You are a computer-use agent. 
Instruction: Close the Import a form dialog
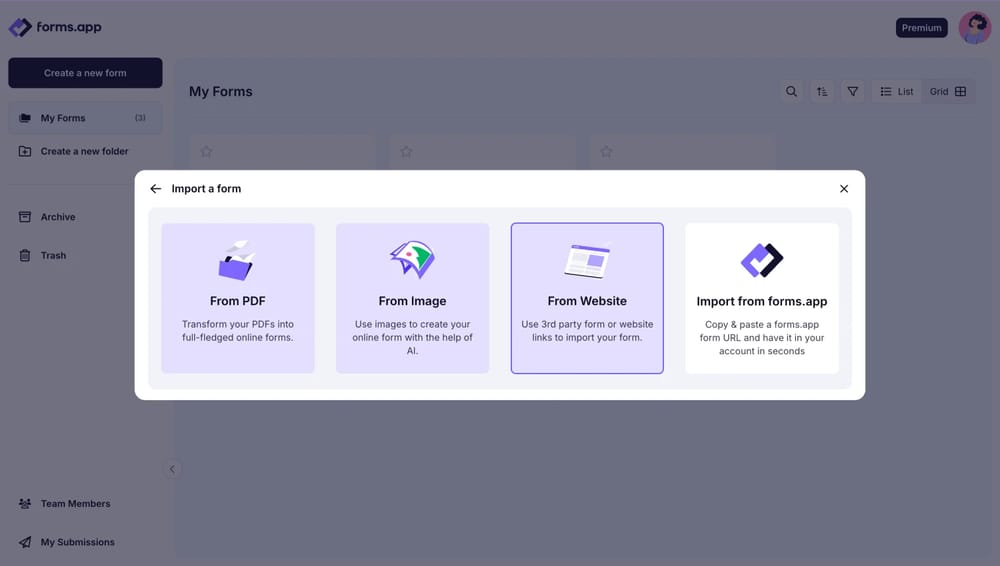844,189
